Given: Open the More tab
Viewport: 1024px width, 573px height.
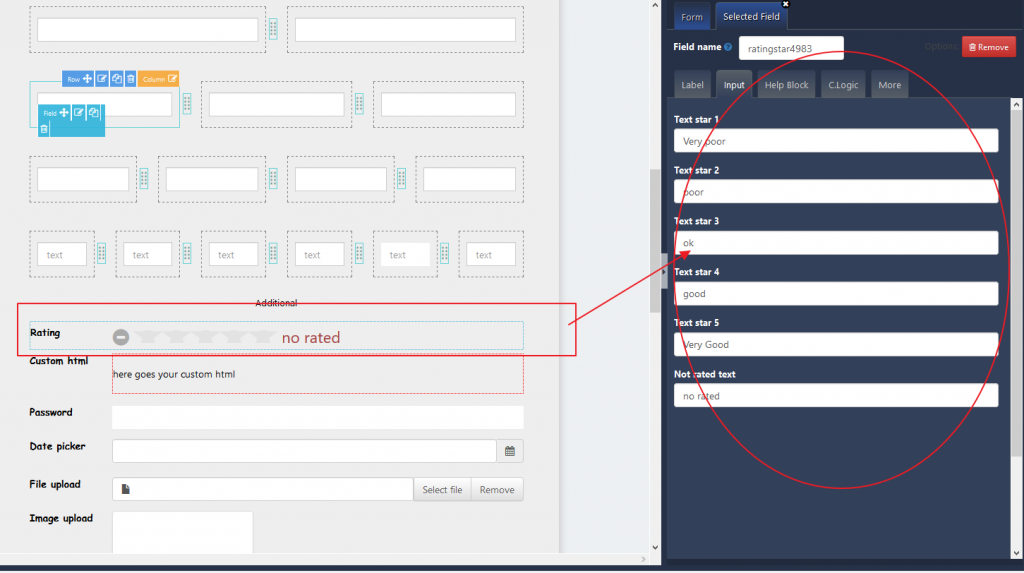Looking at the screenshot, I should coord(889,85).
